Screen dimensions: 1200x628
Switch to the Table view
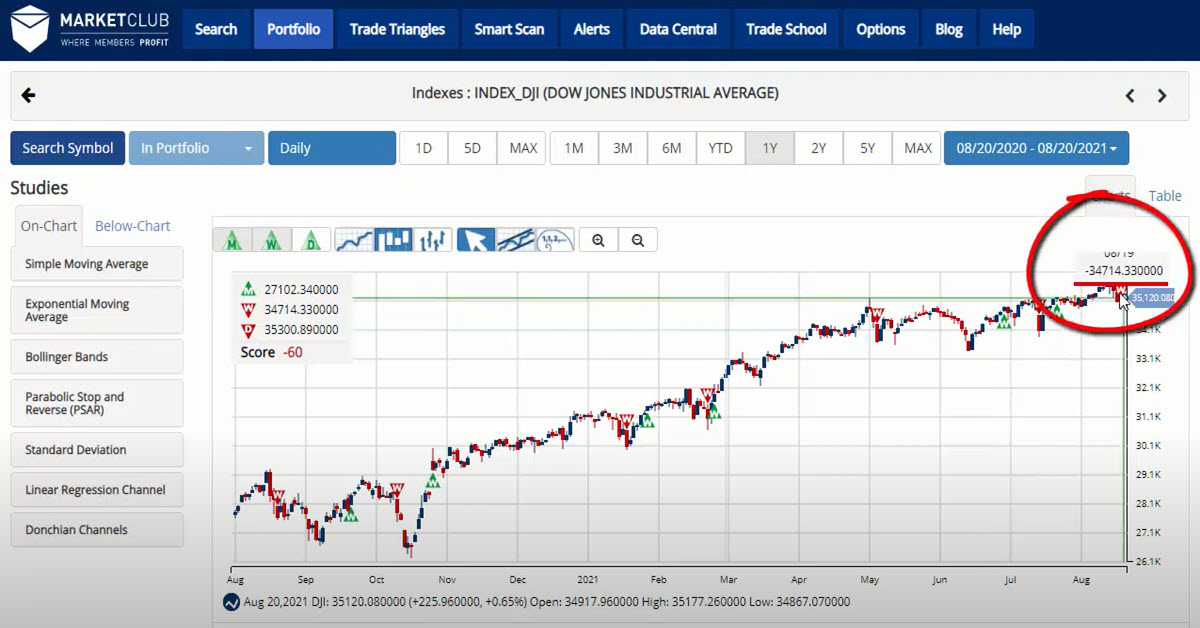[x=1163, y=196]
